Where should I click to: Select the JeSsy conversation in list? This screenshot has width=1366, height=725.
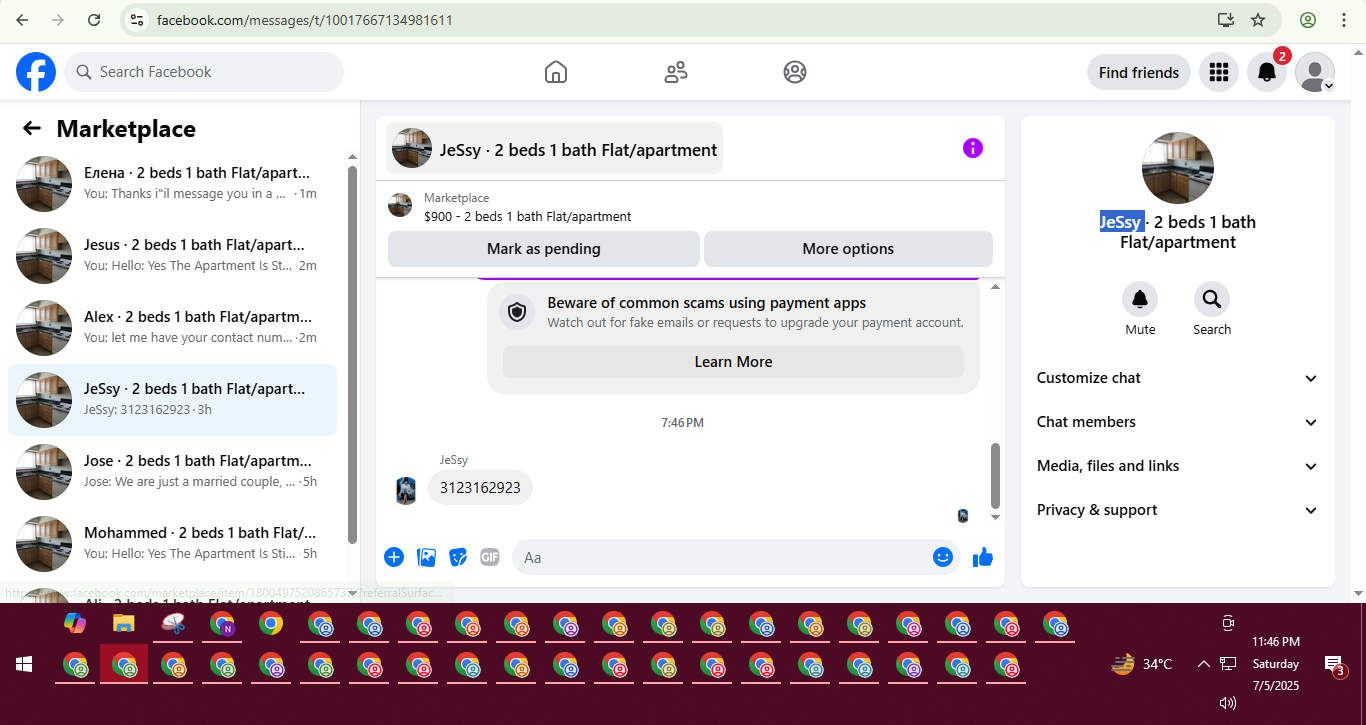pos(172,400)
